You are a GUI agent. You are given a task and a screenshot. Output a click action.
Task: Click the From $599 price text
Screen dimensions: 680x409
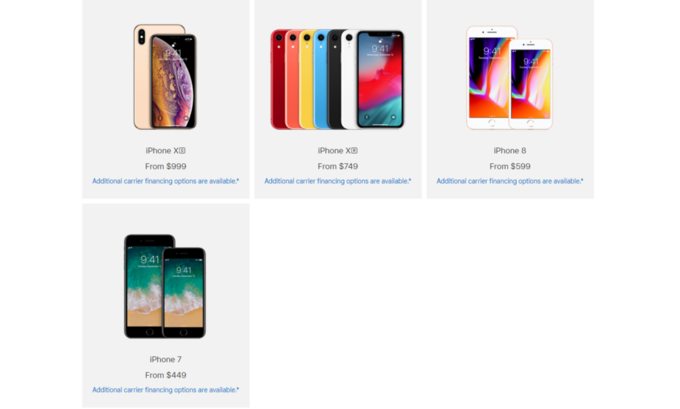(510, 166)
